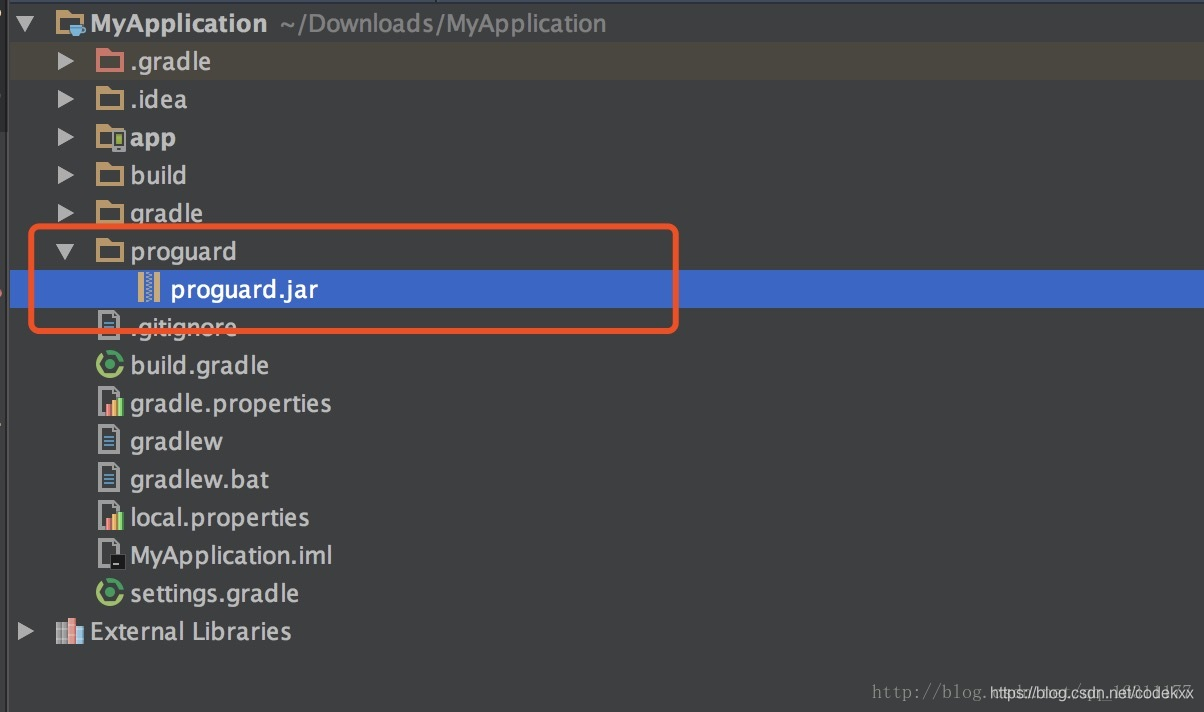
Task: Expand the .idea folder arrow
Action: (66, 100)
